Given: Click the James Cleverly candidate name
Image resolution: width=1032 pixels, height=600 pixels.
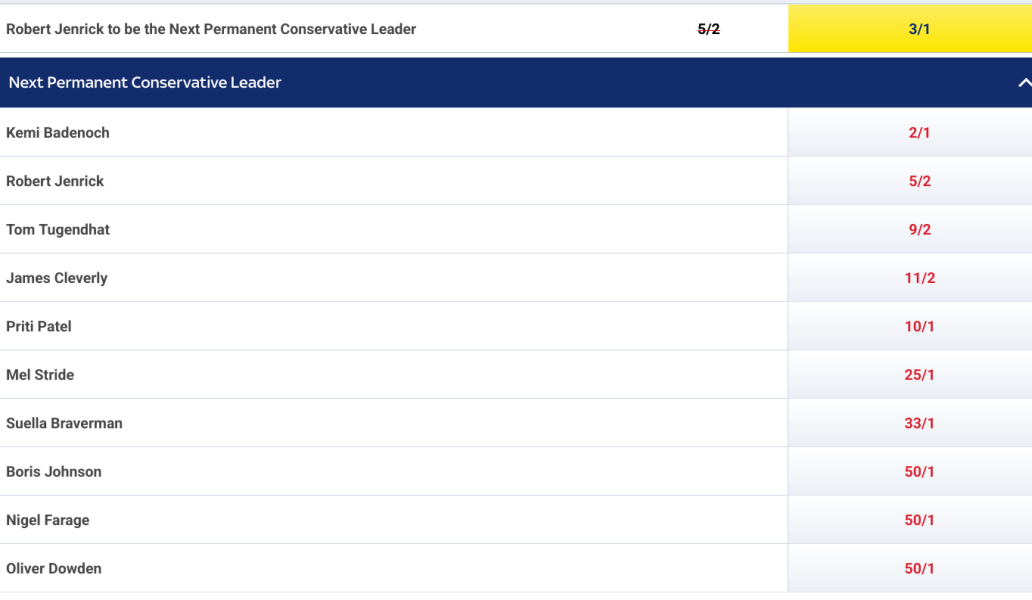Looking at the screenshot, I should 57,278.
